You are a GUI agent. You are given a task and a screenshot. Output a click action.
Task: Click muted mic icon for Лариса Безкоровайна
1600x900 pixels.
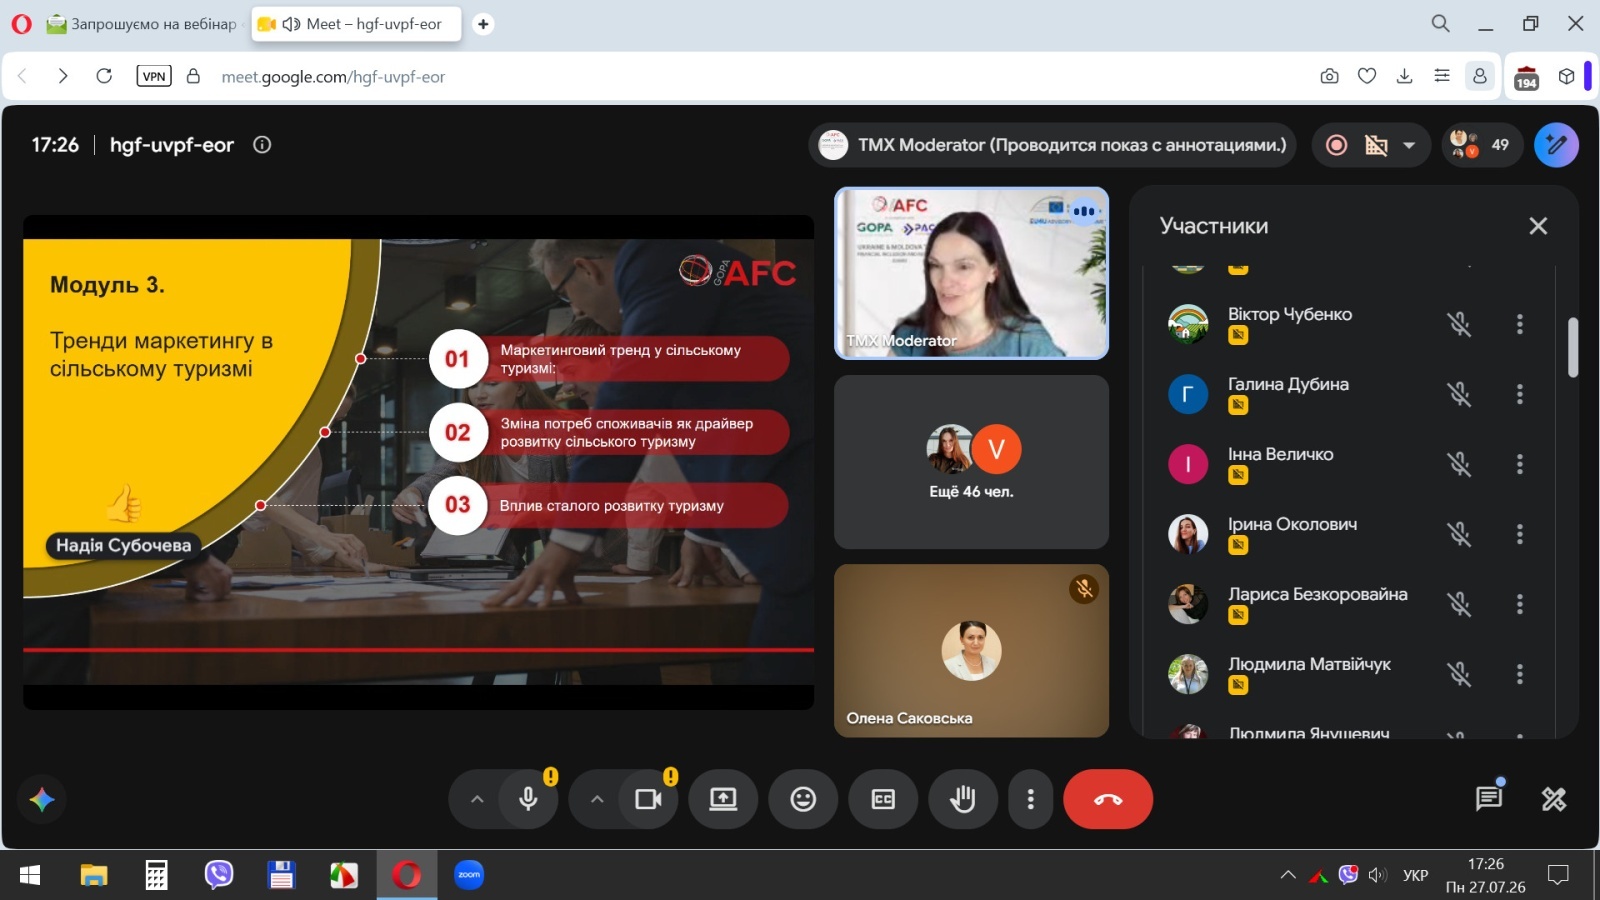[1460, 604]
